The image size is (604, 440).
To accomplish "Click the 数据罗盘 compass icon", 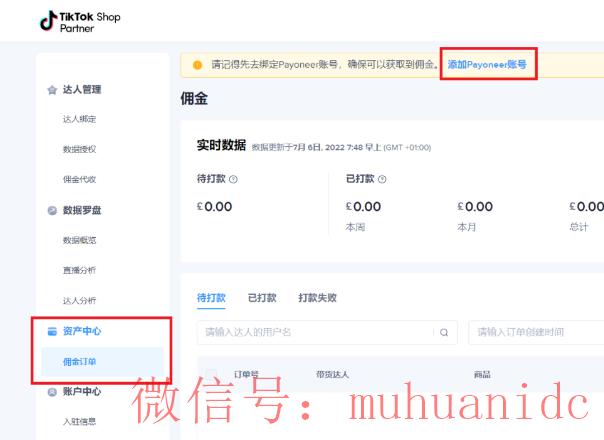I will pos(52,211).
